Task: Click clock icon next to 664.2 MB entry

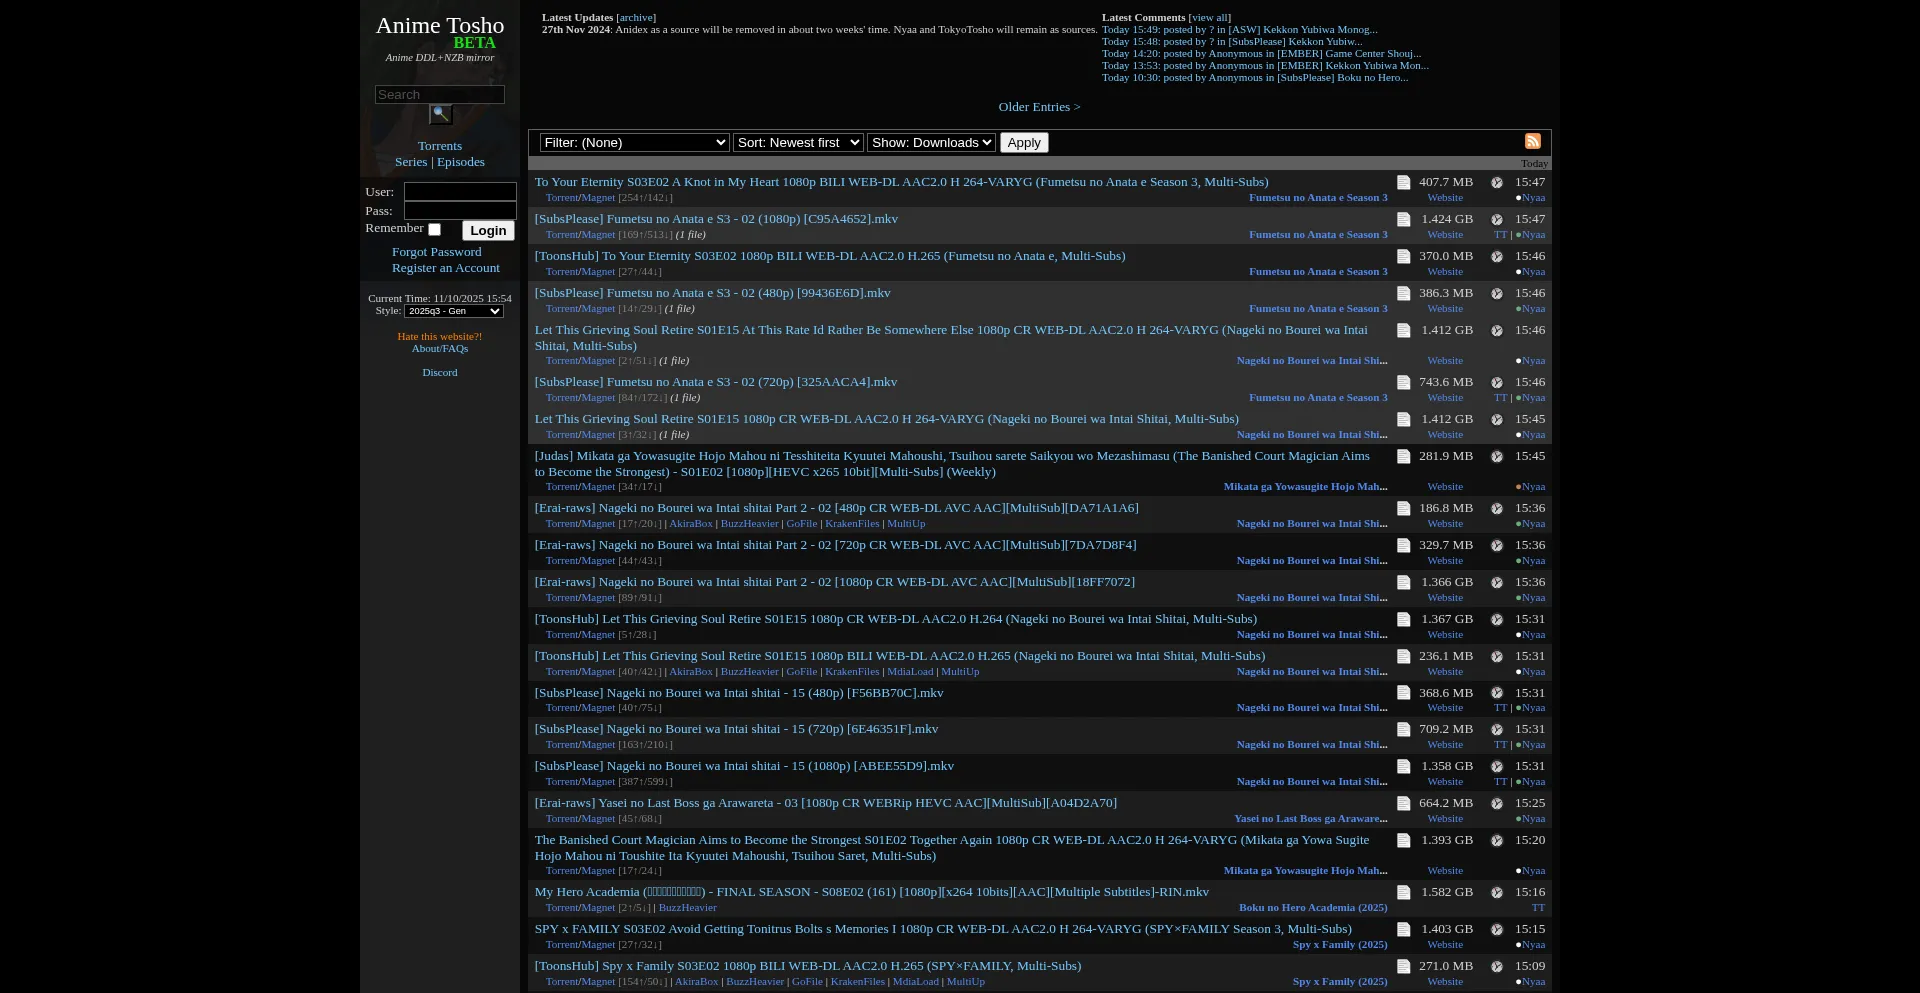Action: [x=1497, y=804]
